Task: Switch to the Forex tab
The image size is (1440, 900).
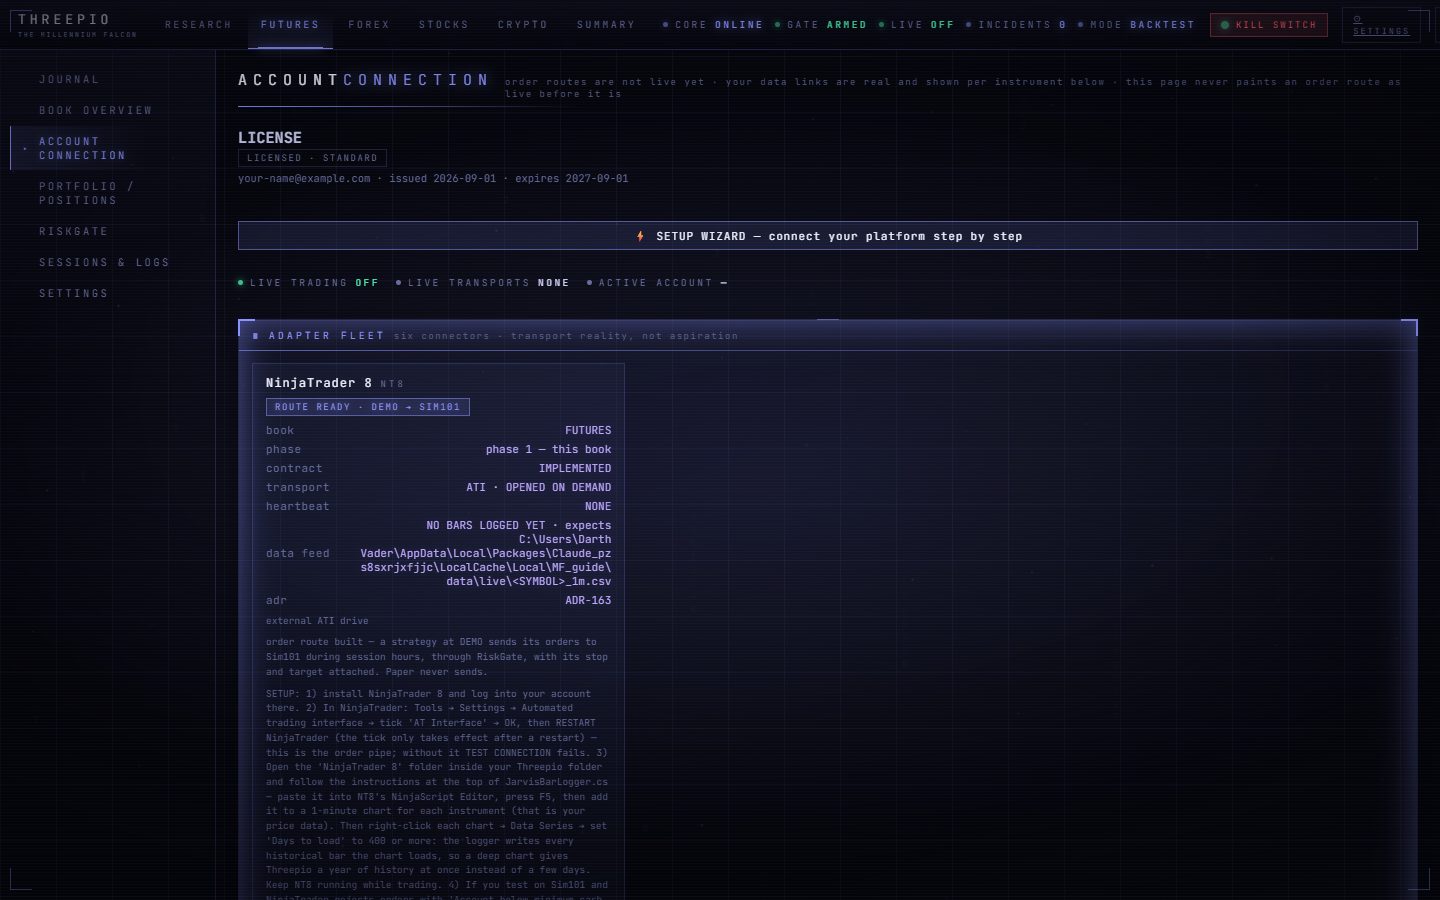Action: [369, 25]
